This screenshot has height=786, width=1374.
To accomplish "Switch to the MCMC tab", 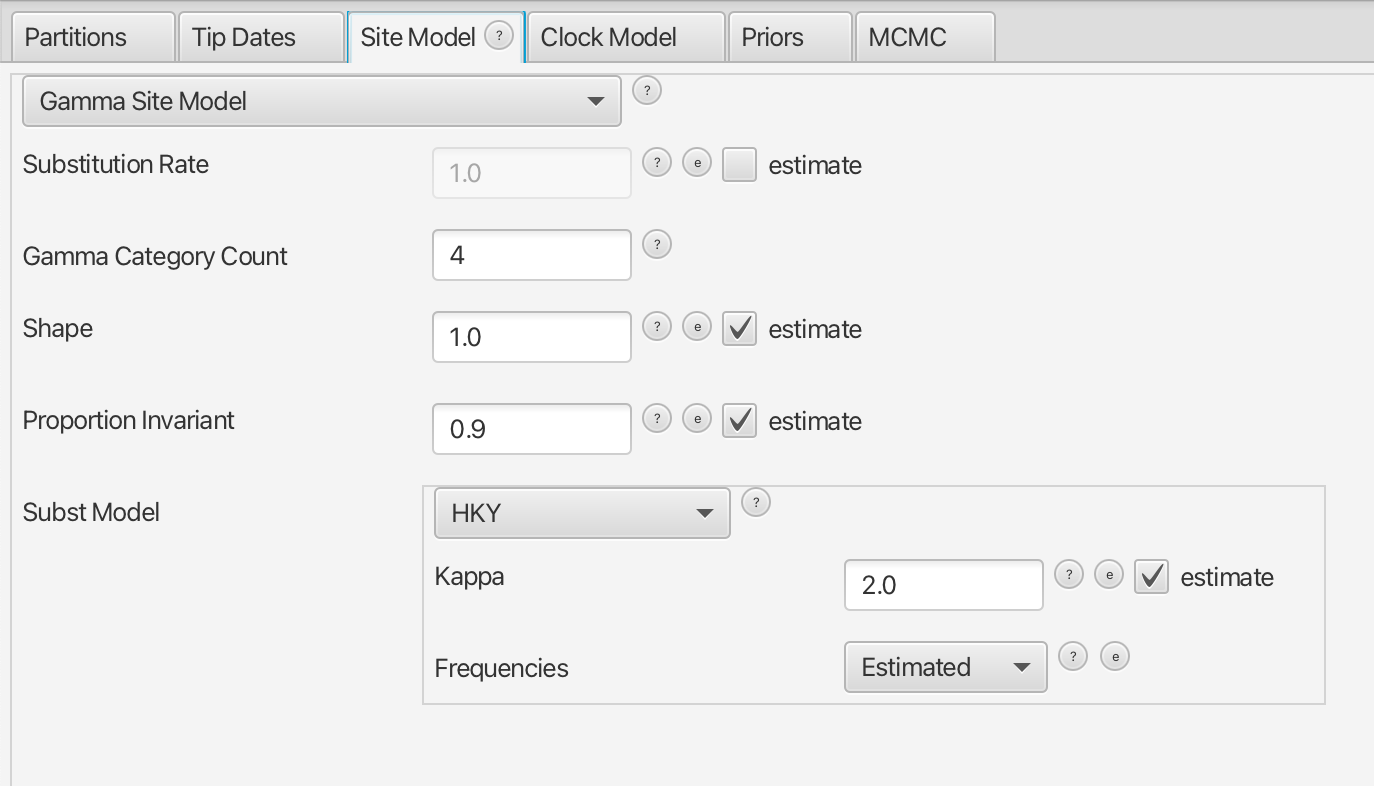I will click(x=925, y=38).
